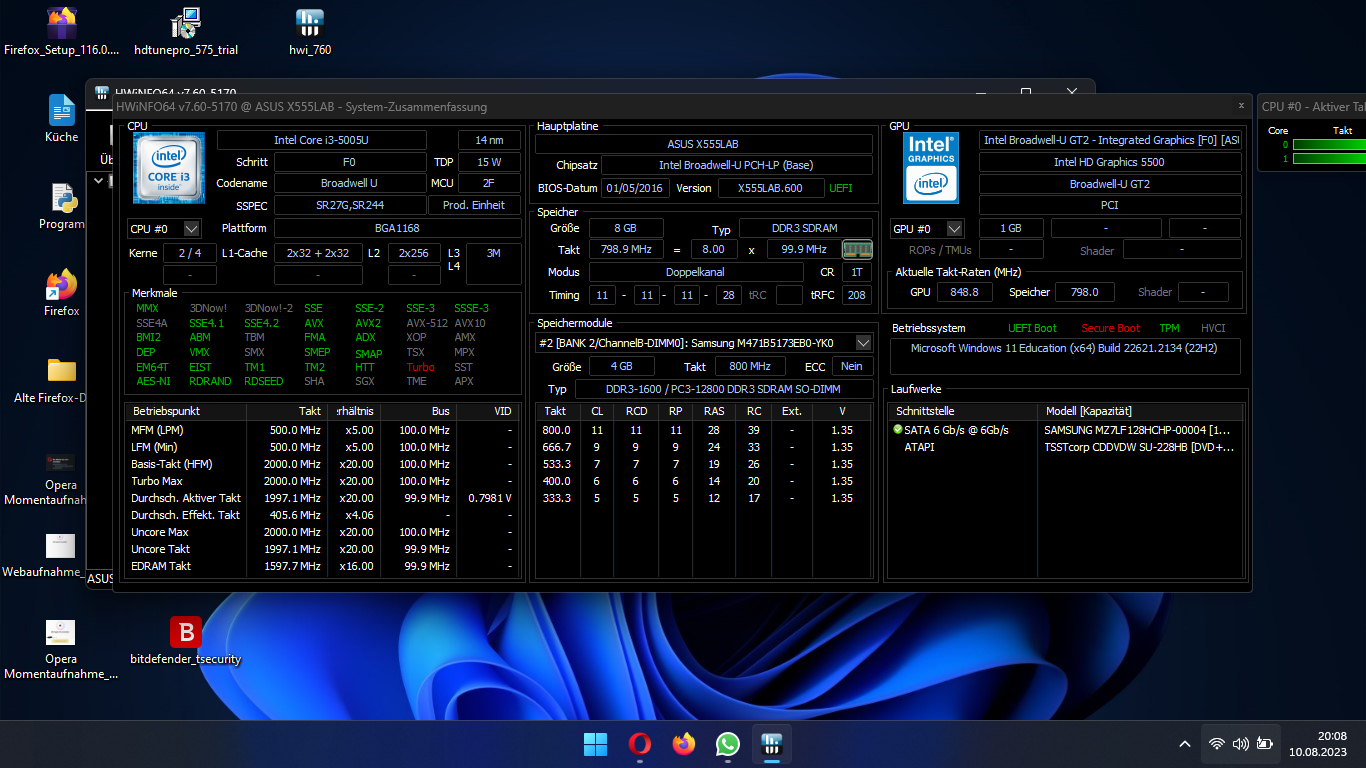Click the 800.0 memory timing row
1366x768 pixels.
704,430
